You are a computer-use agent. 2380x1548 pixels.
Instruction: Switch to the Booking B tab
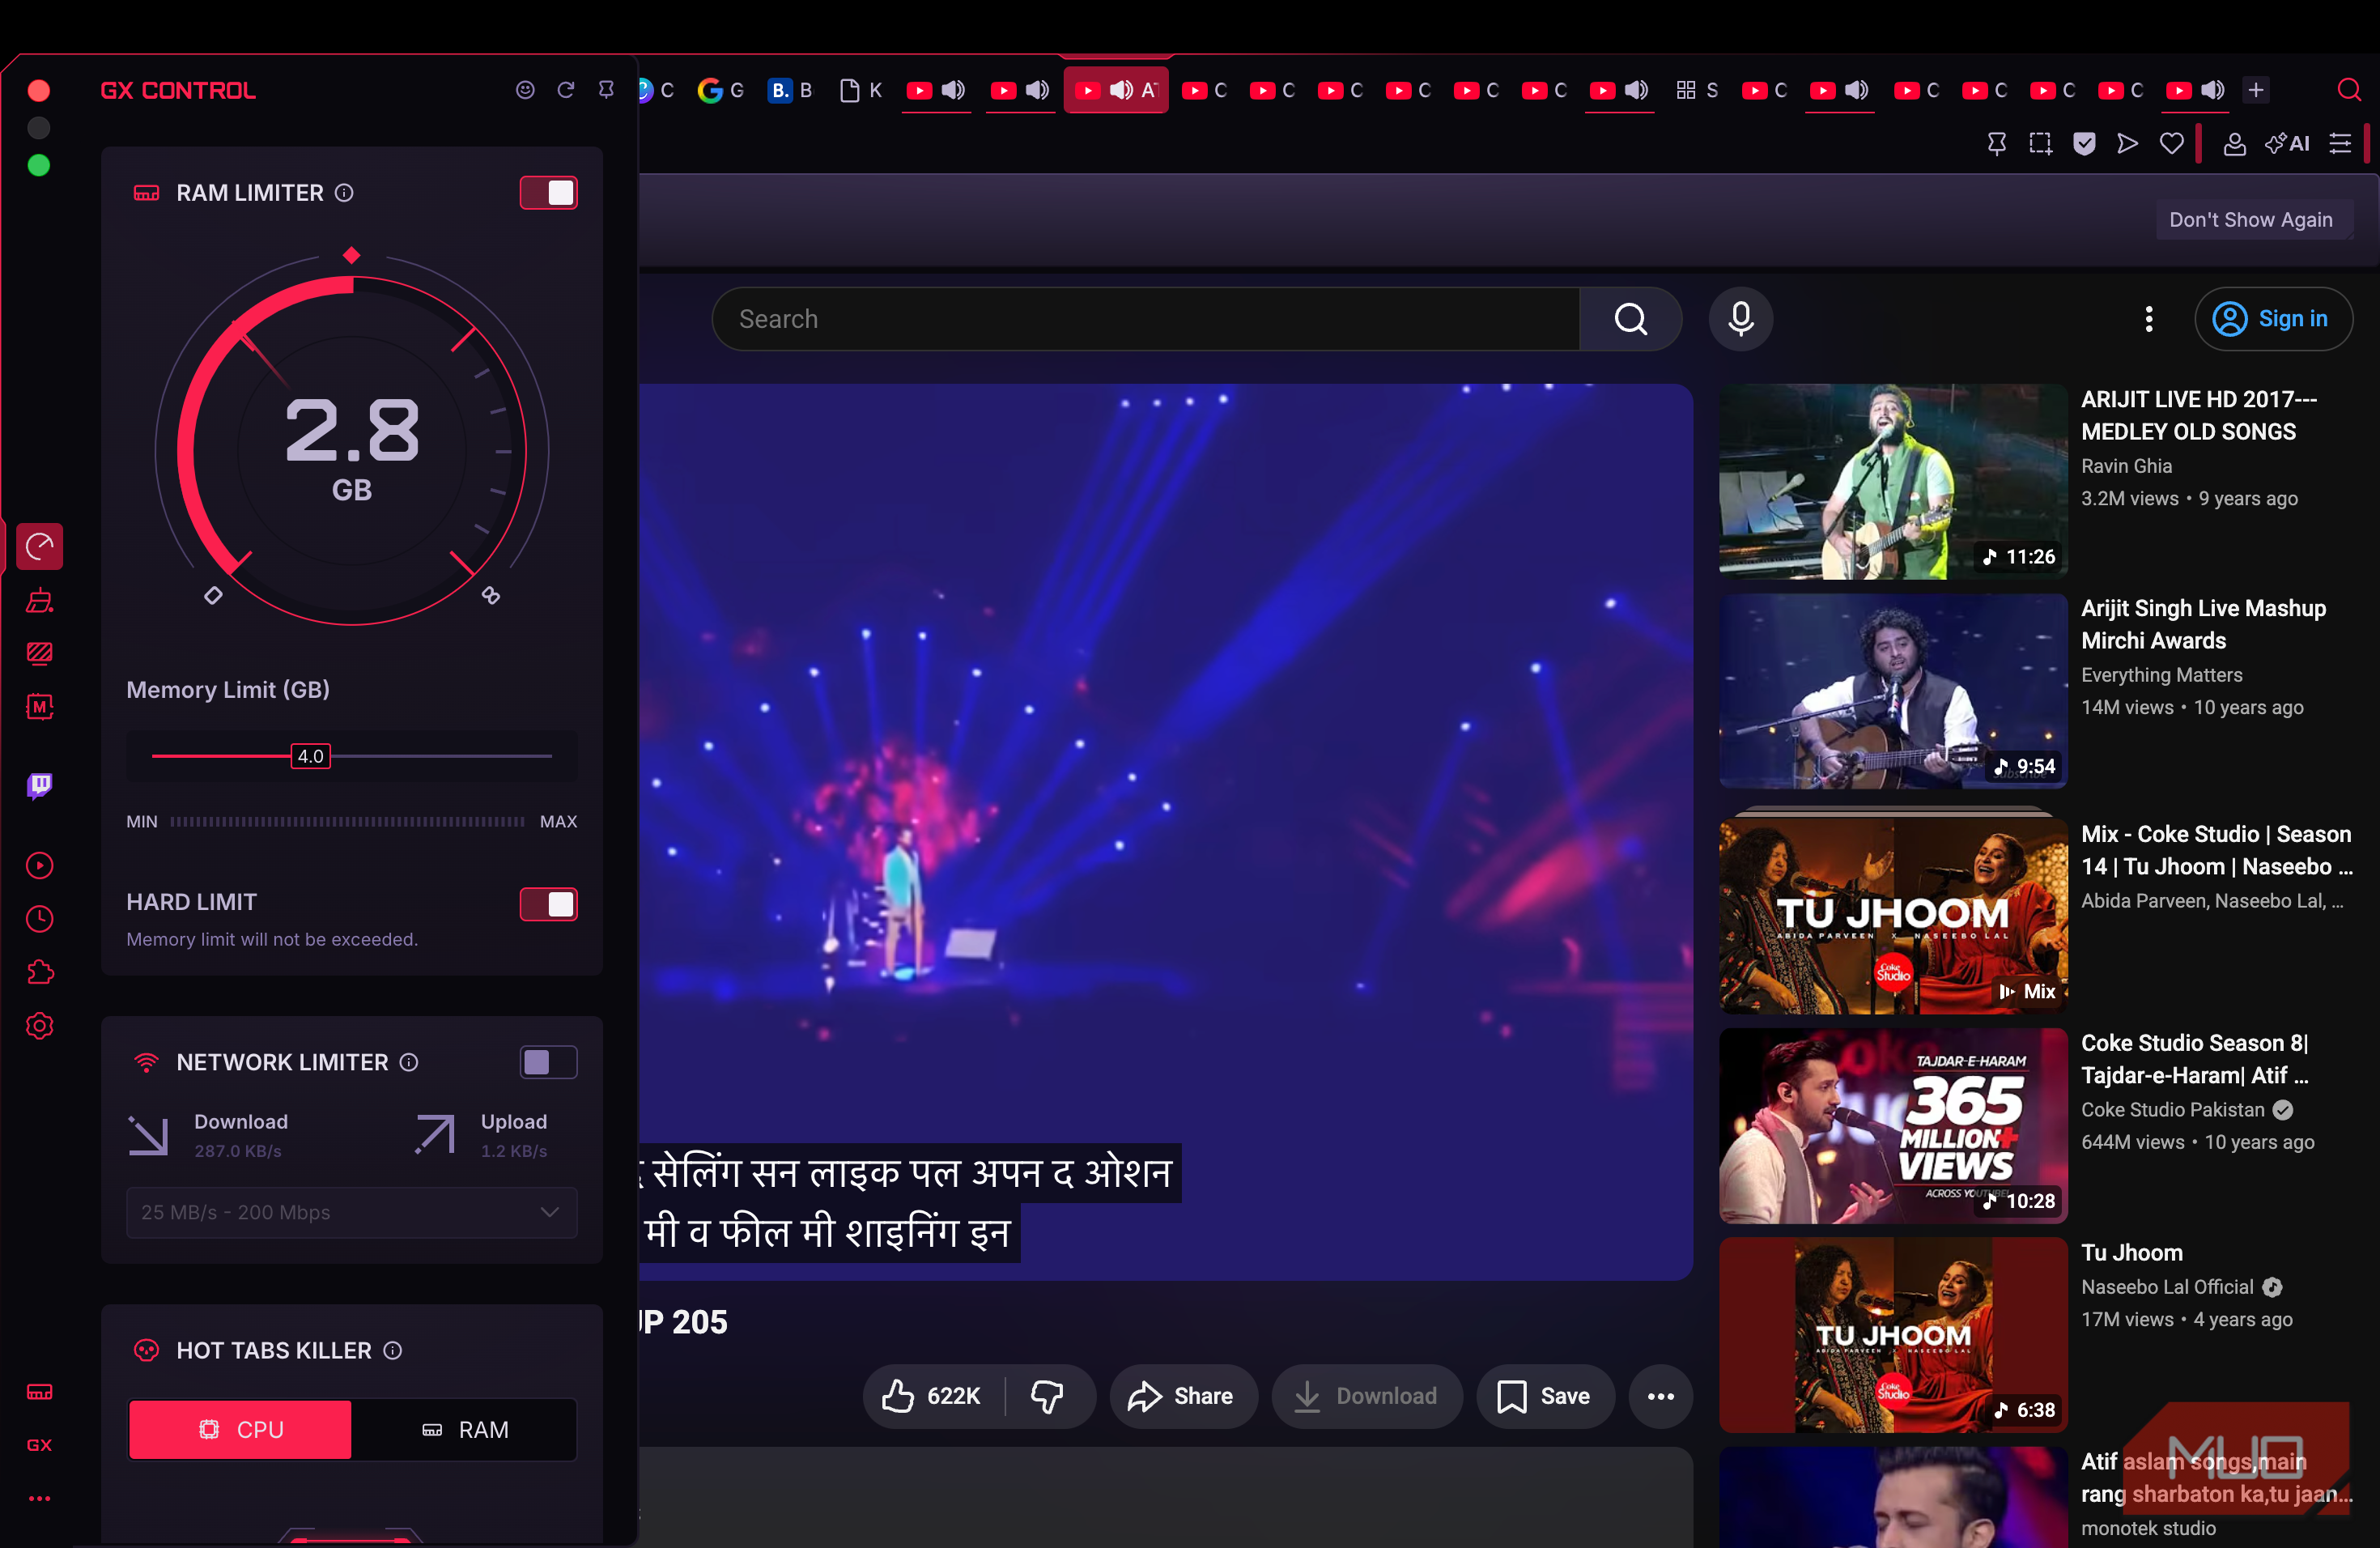click(790, 90)
